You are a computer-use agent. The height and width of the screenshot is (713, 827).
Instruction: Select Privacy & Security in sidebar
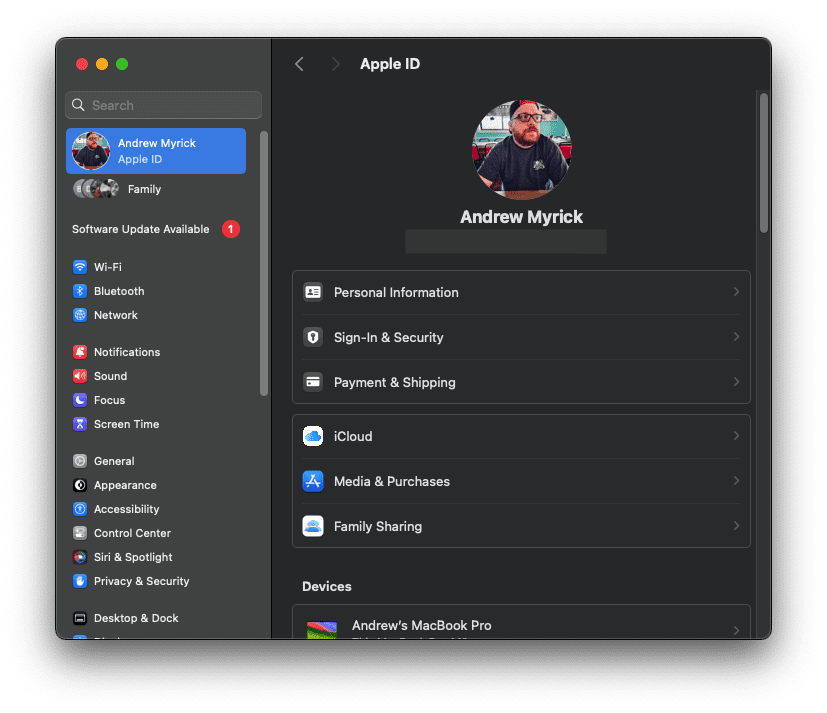point(156,581)
